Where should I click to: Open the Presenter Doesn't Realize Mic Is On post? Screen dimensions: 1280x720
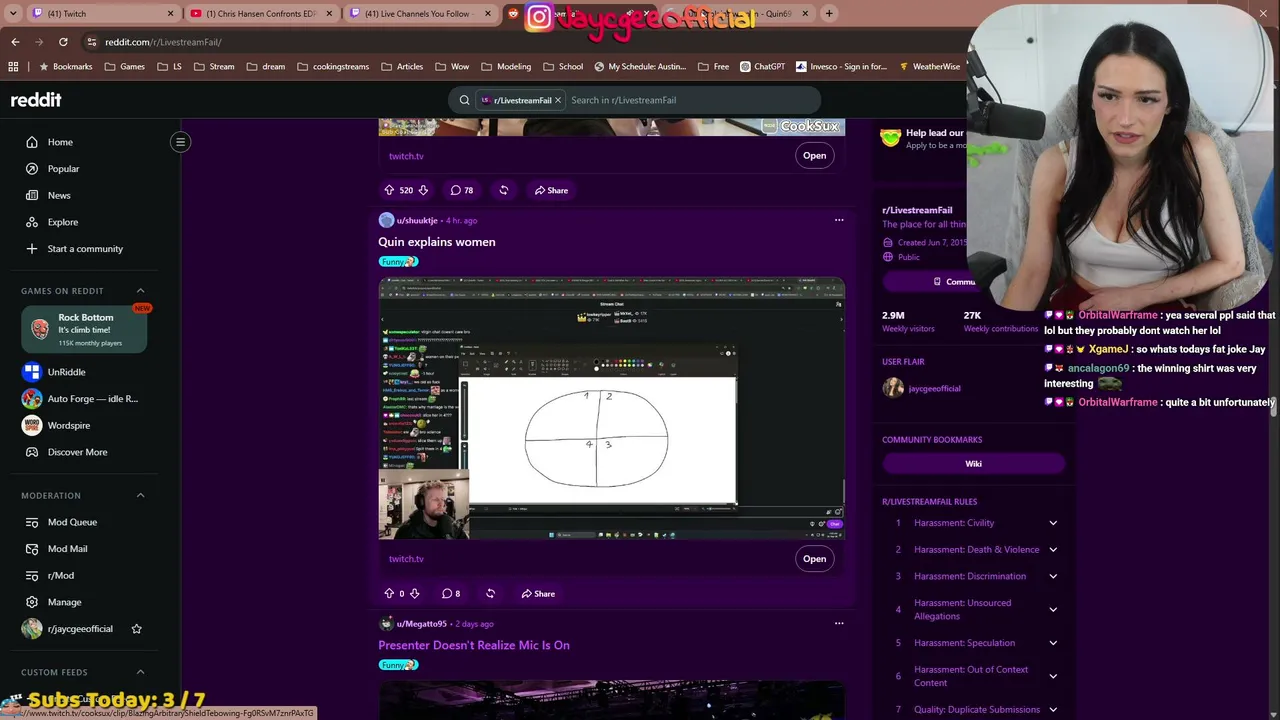click(474, 645)
